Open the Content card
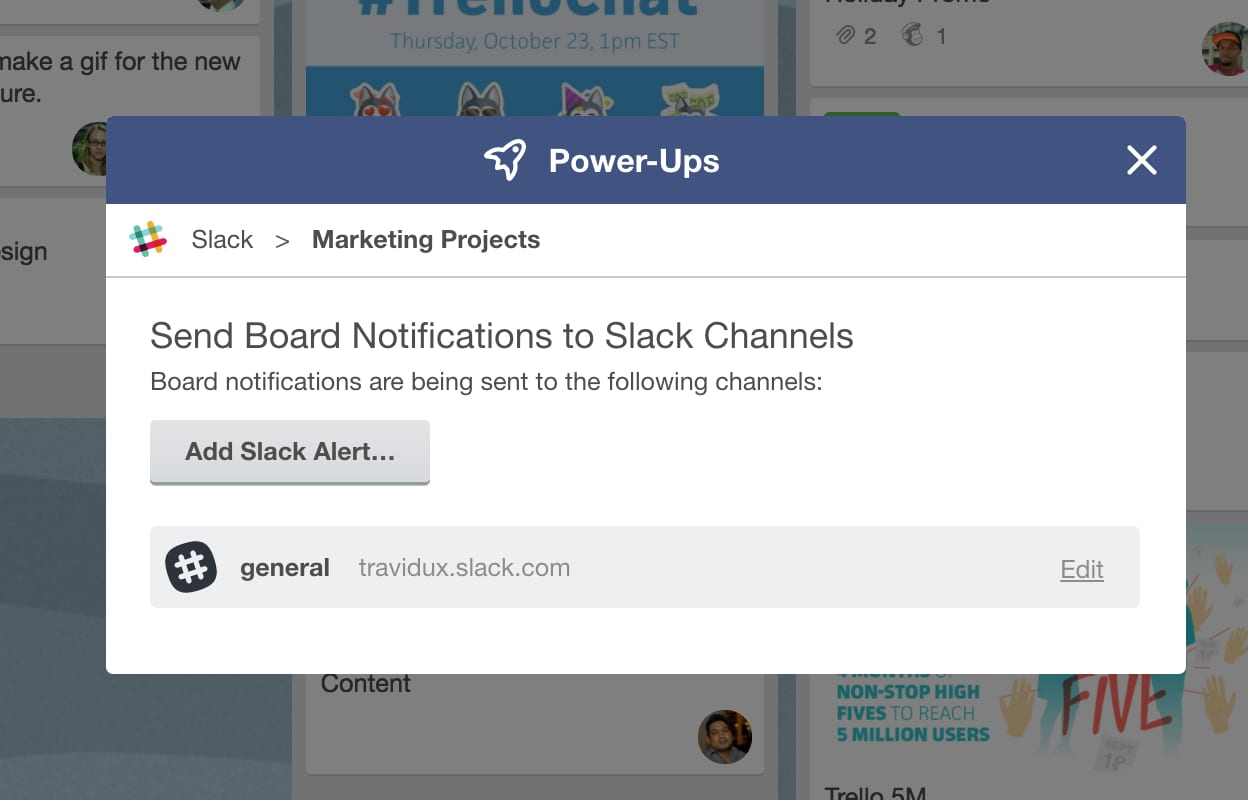The height and width of the screenshot is (800, 1248). 366,685
